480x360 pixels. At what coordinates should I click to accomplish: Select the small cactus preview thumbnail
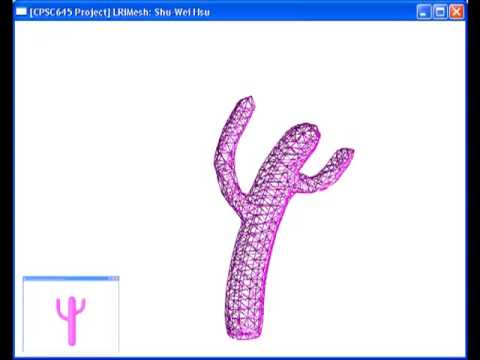(71, 314)
